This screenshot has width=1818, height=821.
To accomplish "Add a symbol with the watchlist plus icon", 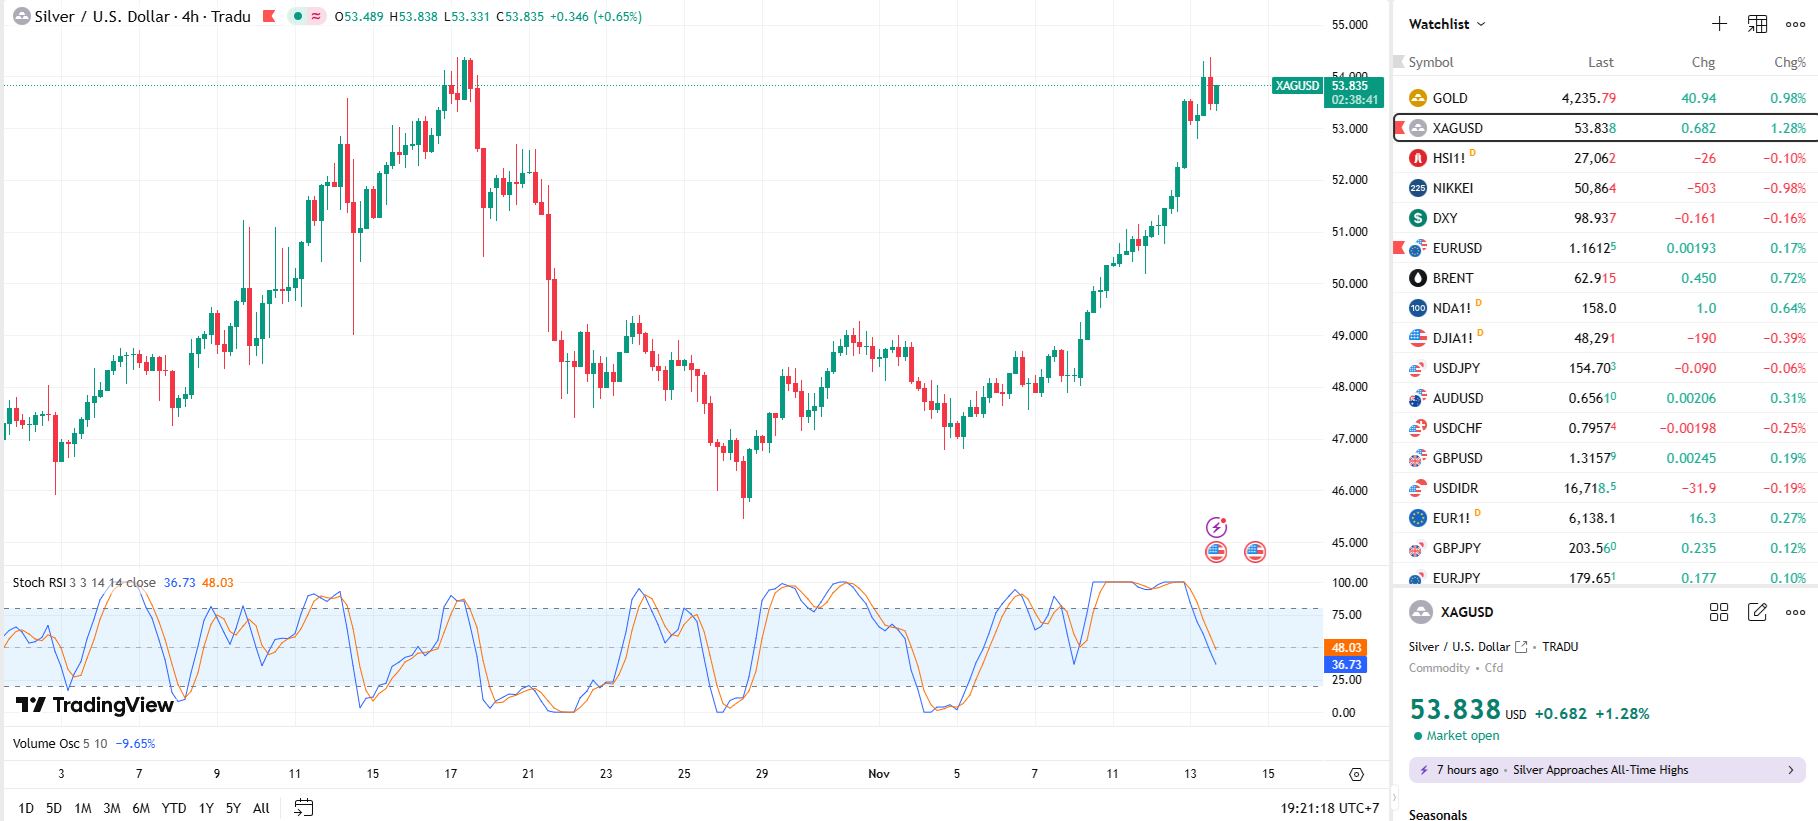I will (x=1719, y=24).
